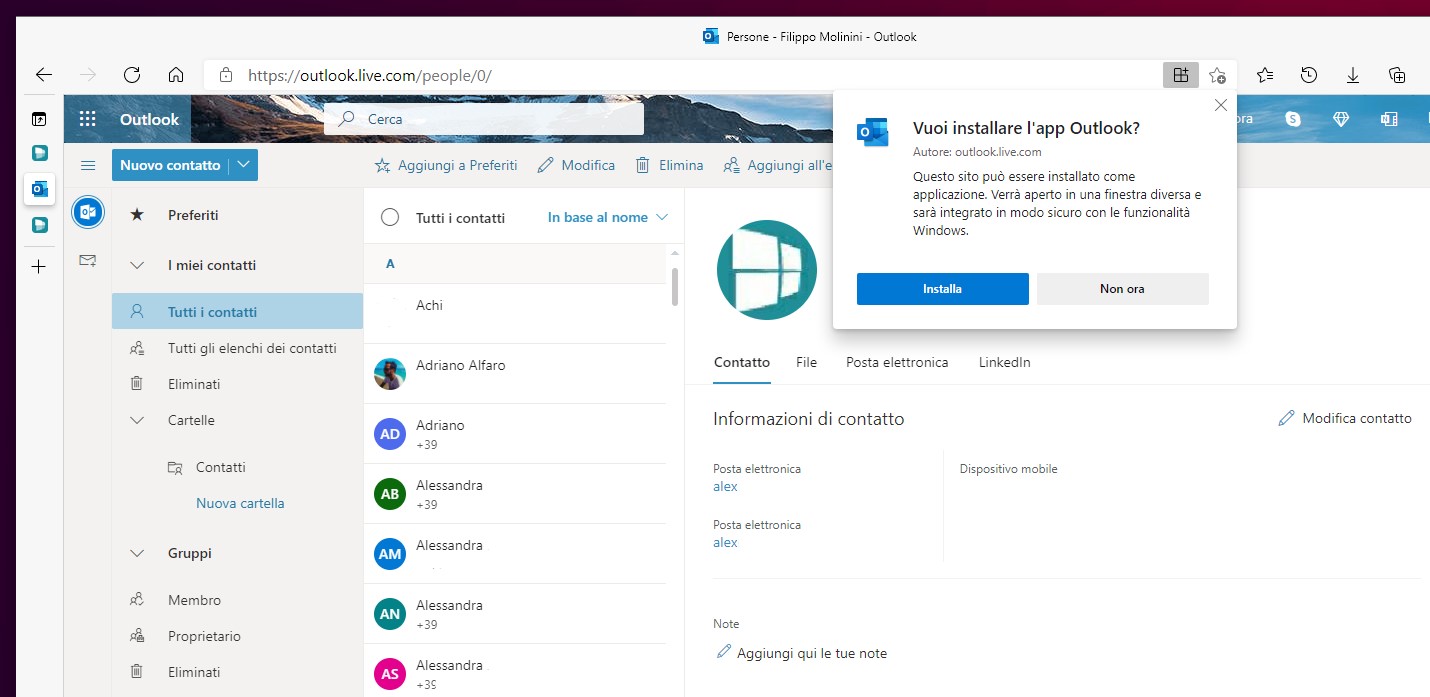
Task: Click Modifica in the command bar
Action: [x=576, y=165]
